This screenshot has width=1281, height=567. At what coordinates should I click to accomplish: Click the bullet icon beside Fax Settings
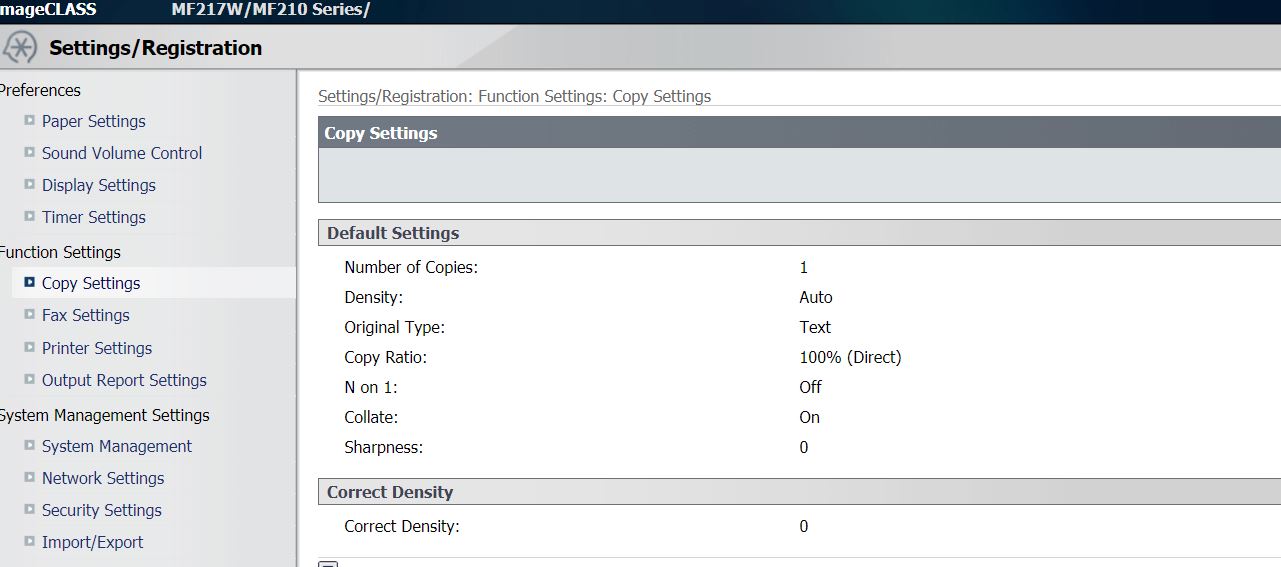click(30, 315)
